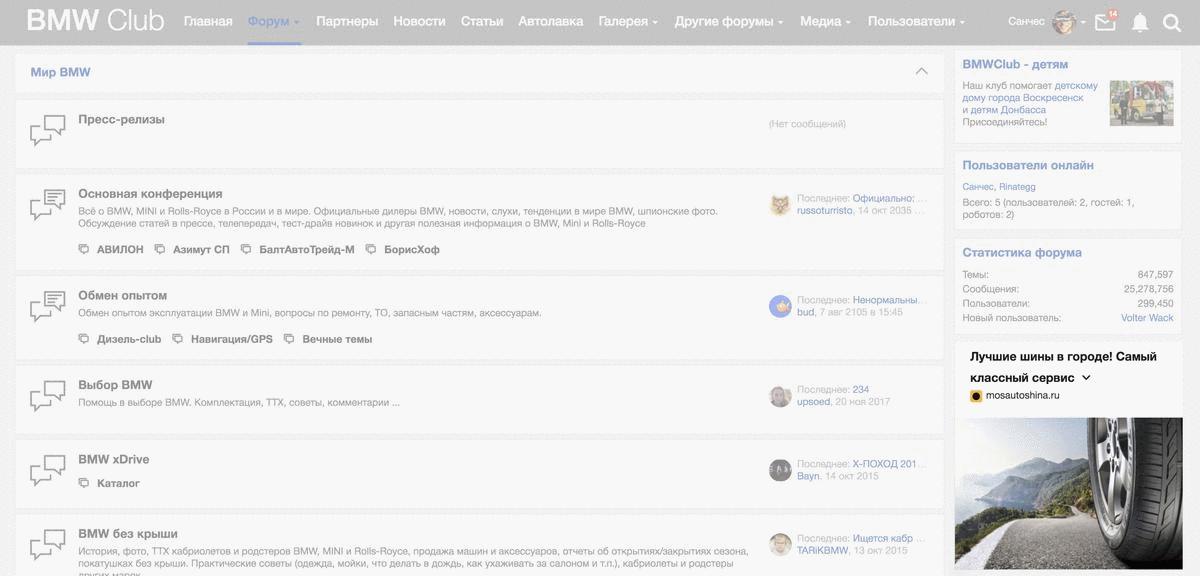Open the Пользователи онлайн heading link
The height and width of the screenshot is (576, 1200).
(1028, 165)
